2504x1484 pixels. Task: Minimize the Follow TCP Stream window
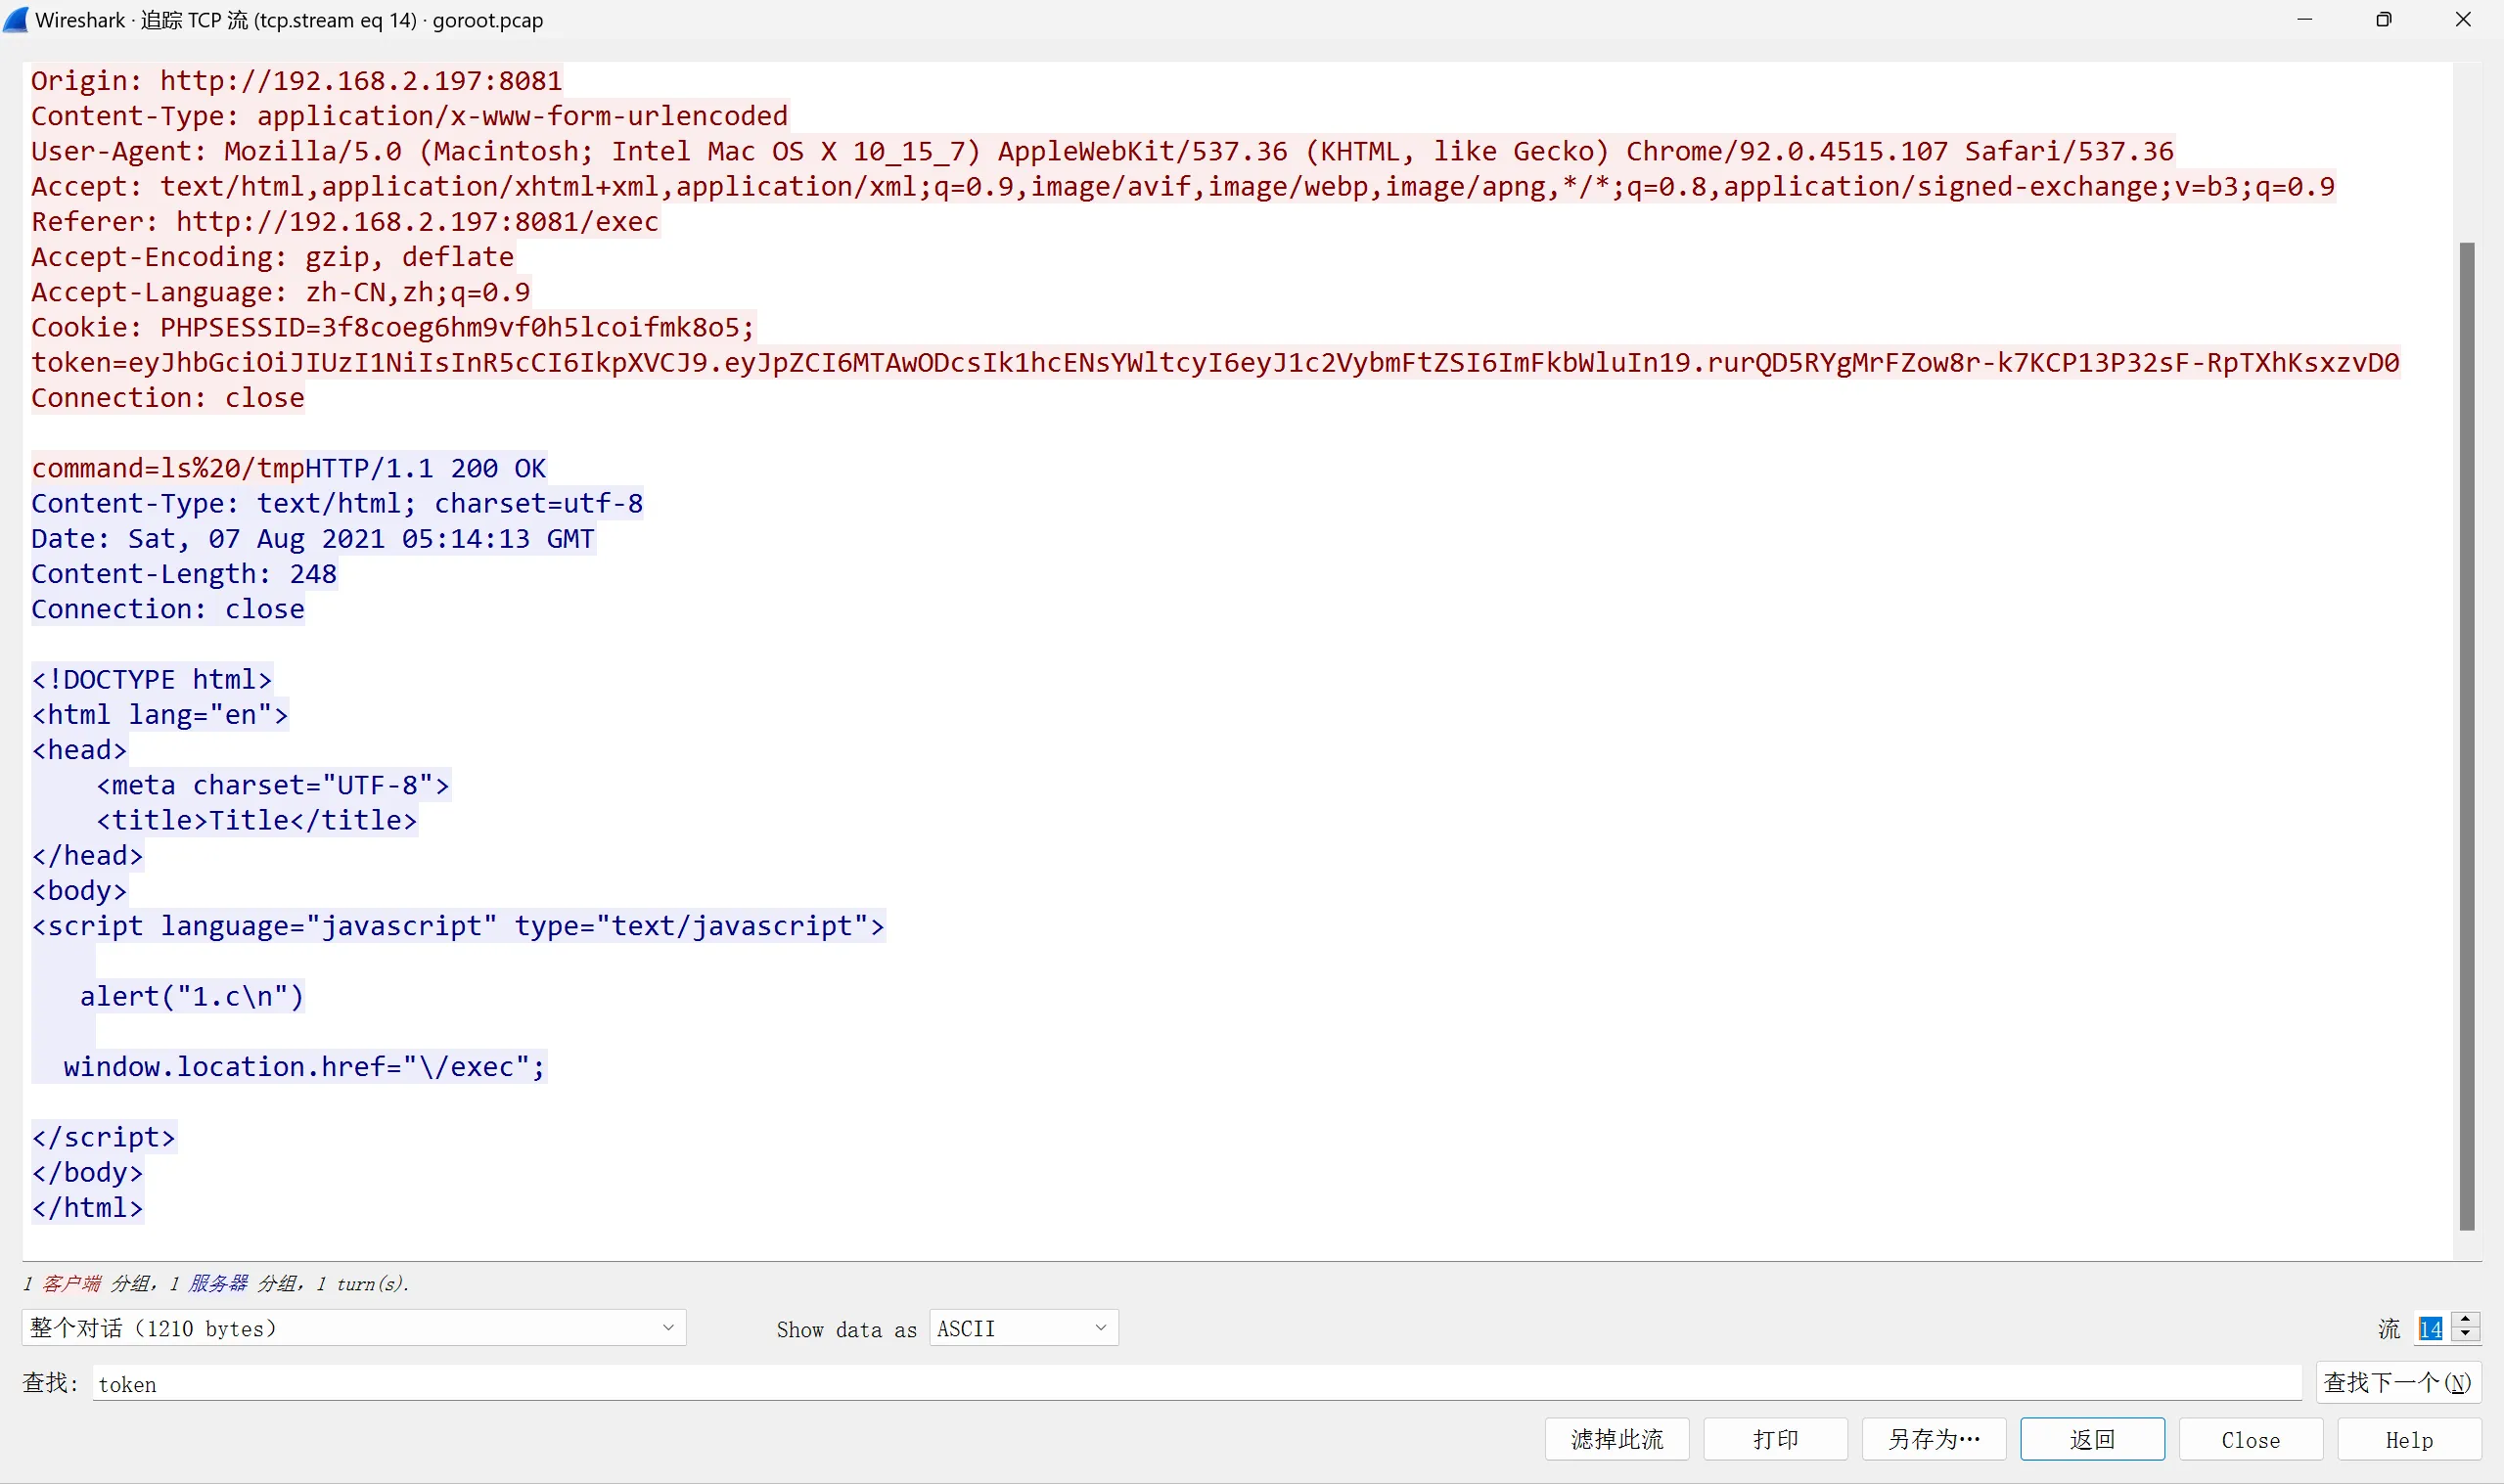point(2304,20)
